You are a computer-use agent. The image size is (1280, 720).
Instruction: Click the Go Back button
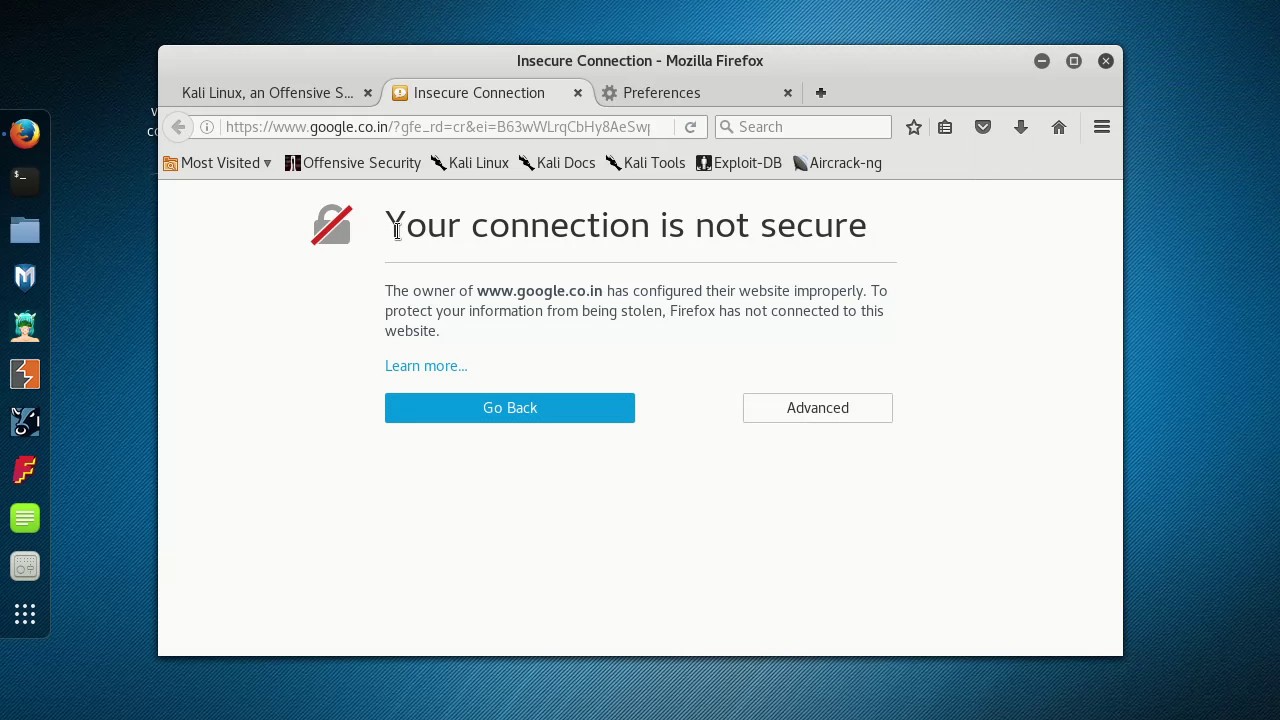(x=510, y=408)
